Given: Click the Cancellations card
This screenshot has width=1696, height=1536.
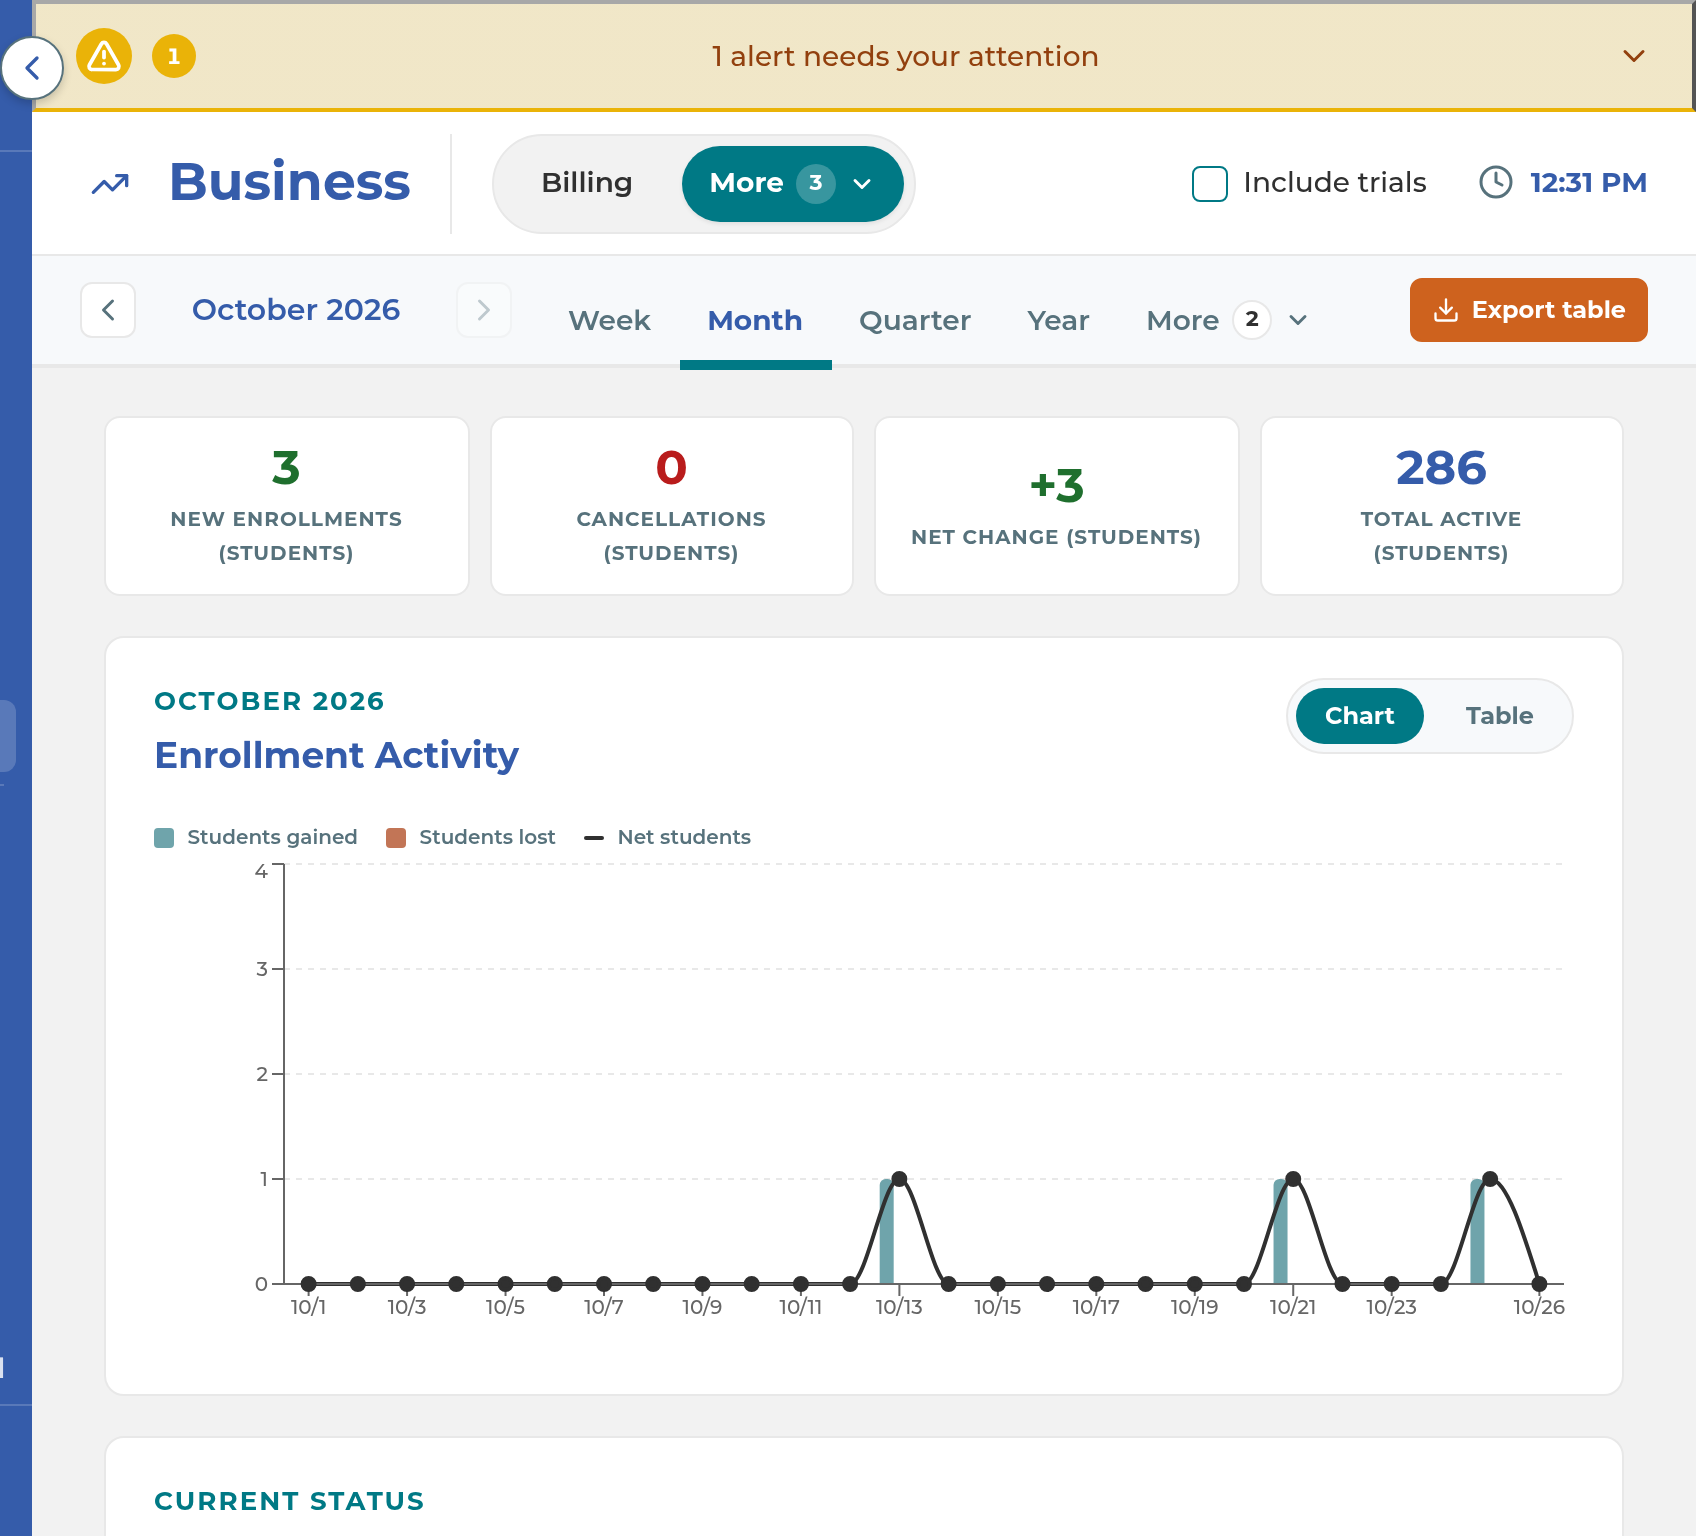Looking at the screenshot, I should point(672,506).
